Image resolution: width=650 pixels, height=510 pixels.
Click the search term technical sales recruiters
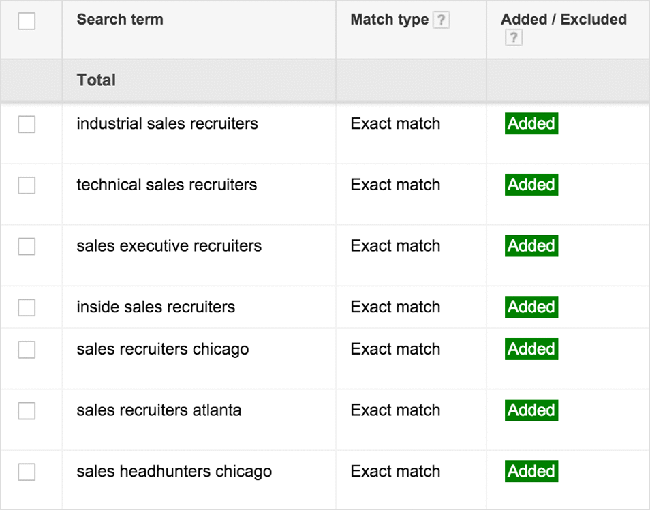(x=167, y=185)
